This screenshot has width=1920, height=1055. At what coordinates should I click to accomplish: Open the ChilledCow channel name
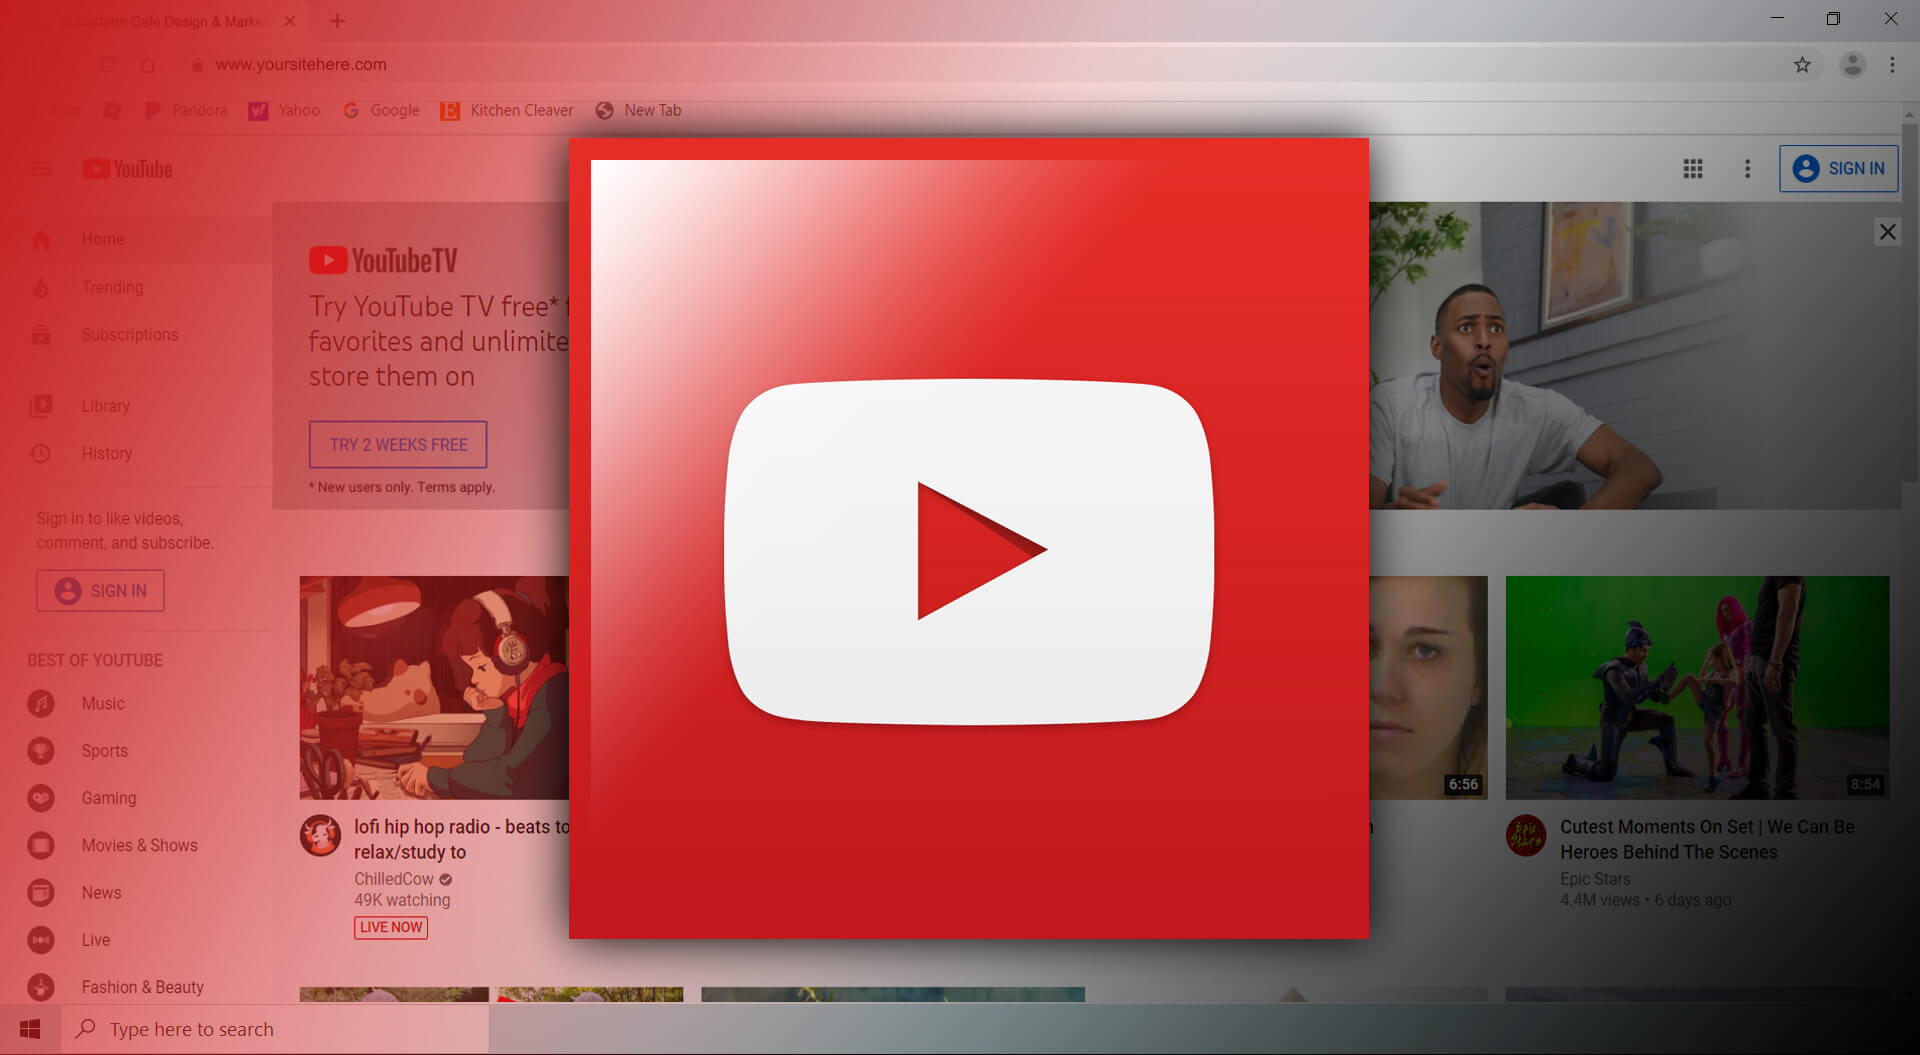[x=394, y=879]
